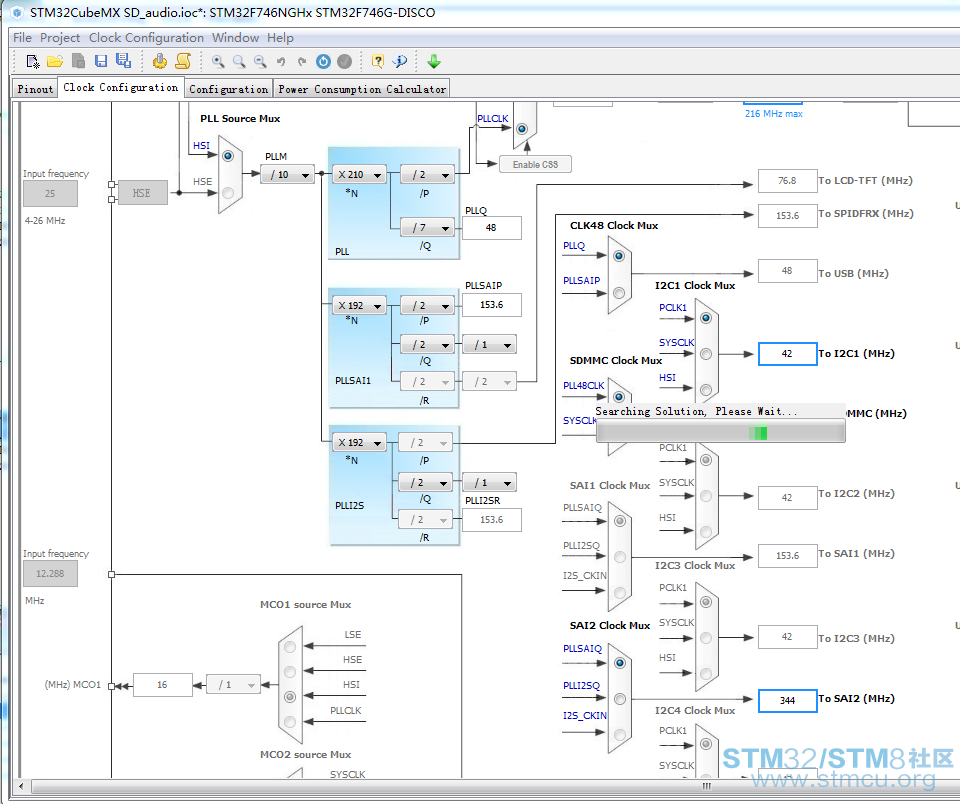The width and height of the screenshot is (960, 804).
Task: Click the HSE source block
Action: tap(142, 193)
